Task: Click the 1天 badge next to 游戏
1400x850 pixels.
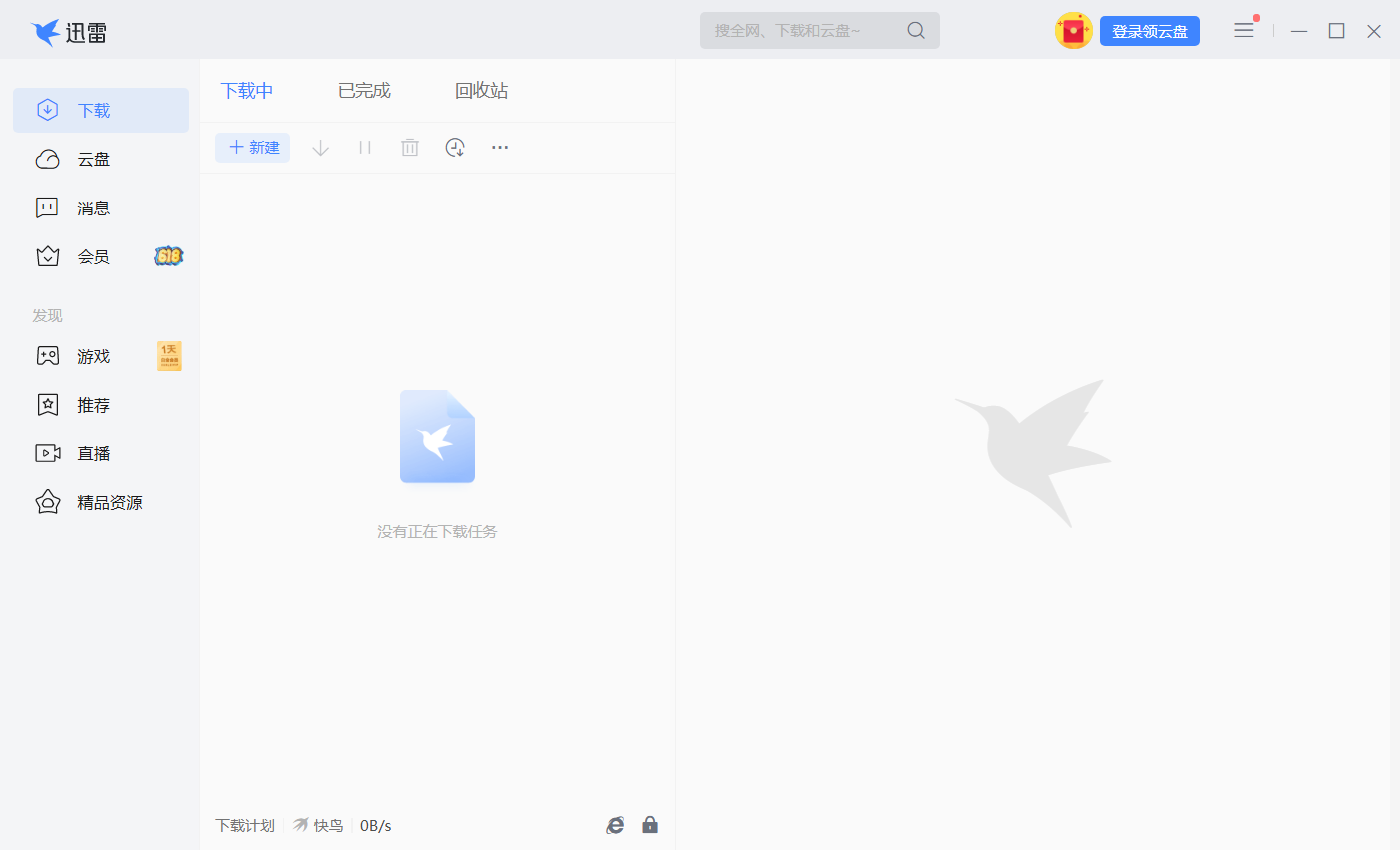Action: pos(169,356)
